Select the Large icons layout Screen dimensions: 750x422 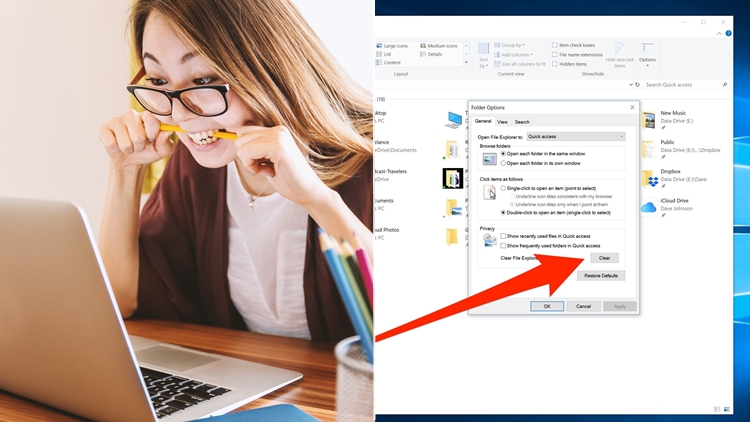(x=392, y=45)
